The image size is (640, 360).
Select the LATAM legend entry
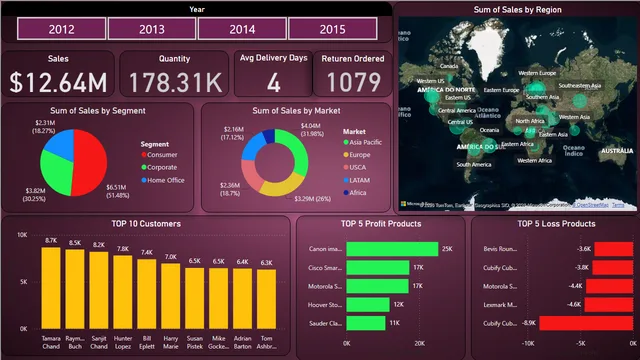[x=356, y=180]
